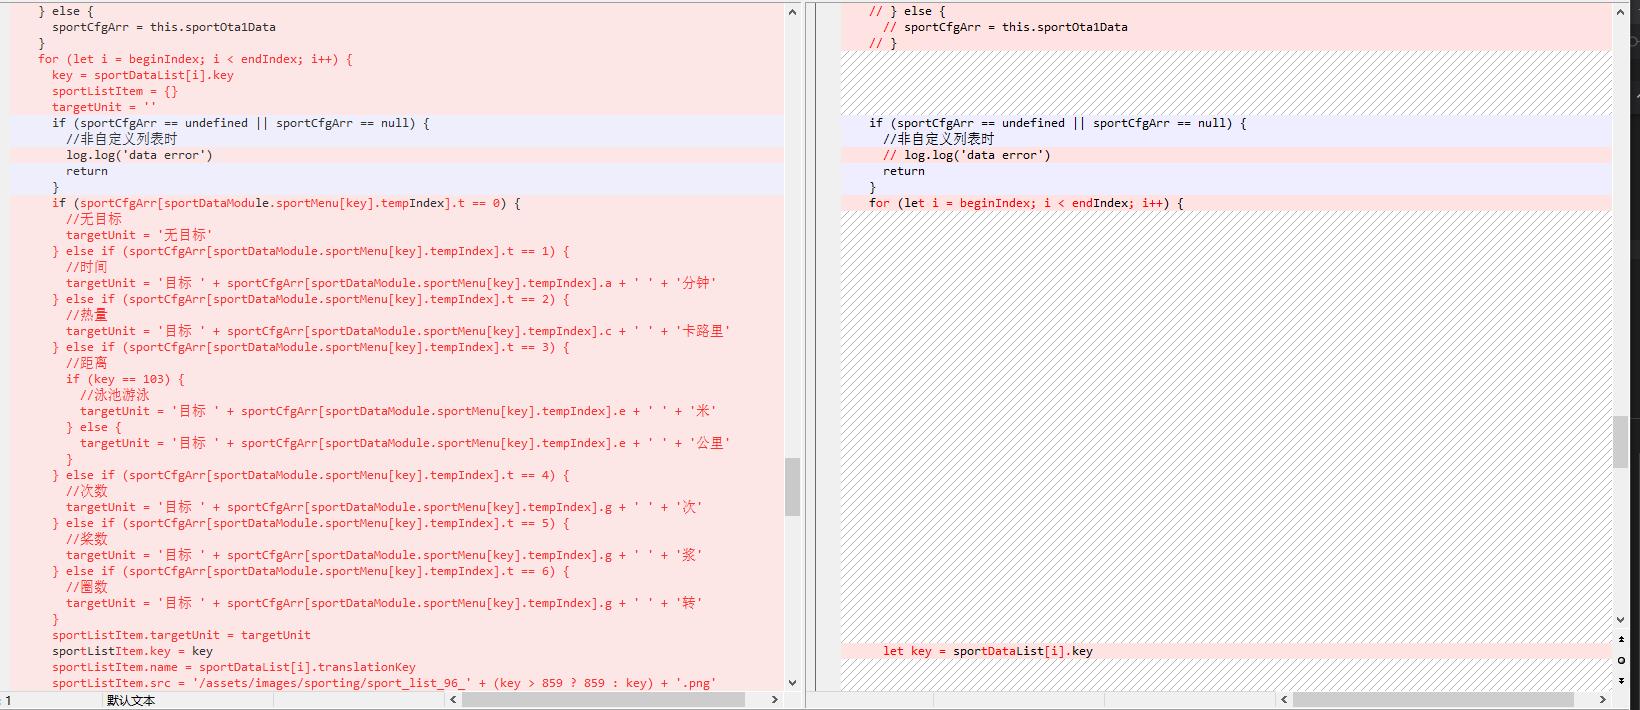Click right pane line "let key = sportDataList[i].key"
1640x710 pixels.
(987, 651)
